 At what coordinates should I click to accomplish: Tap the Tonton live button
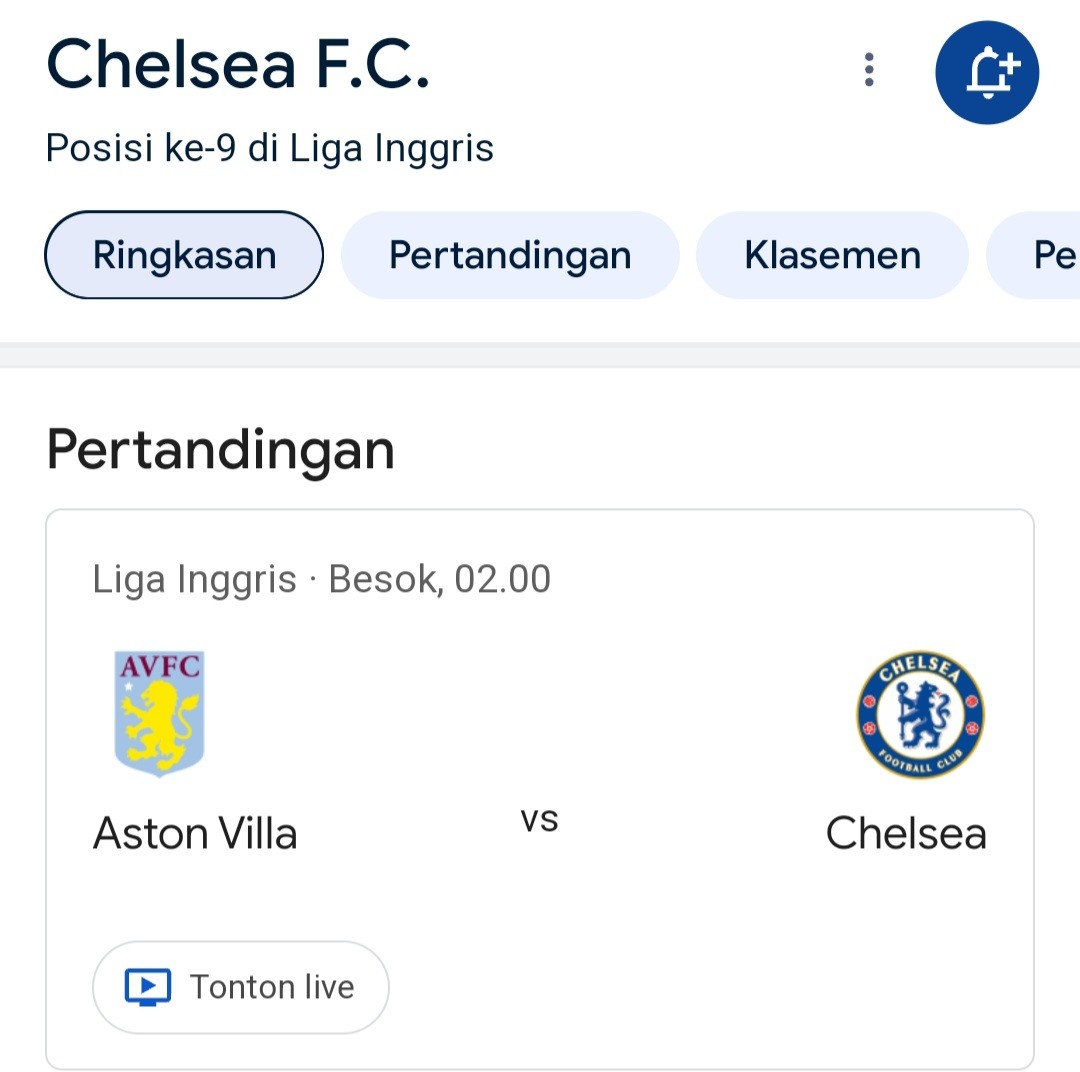coord(240,987)
